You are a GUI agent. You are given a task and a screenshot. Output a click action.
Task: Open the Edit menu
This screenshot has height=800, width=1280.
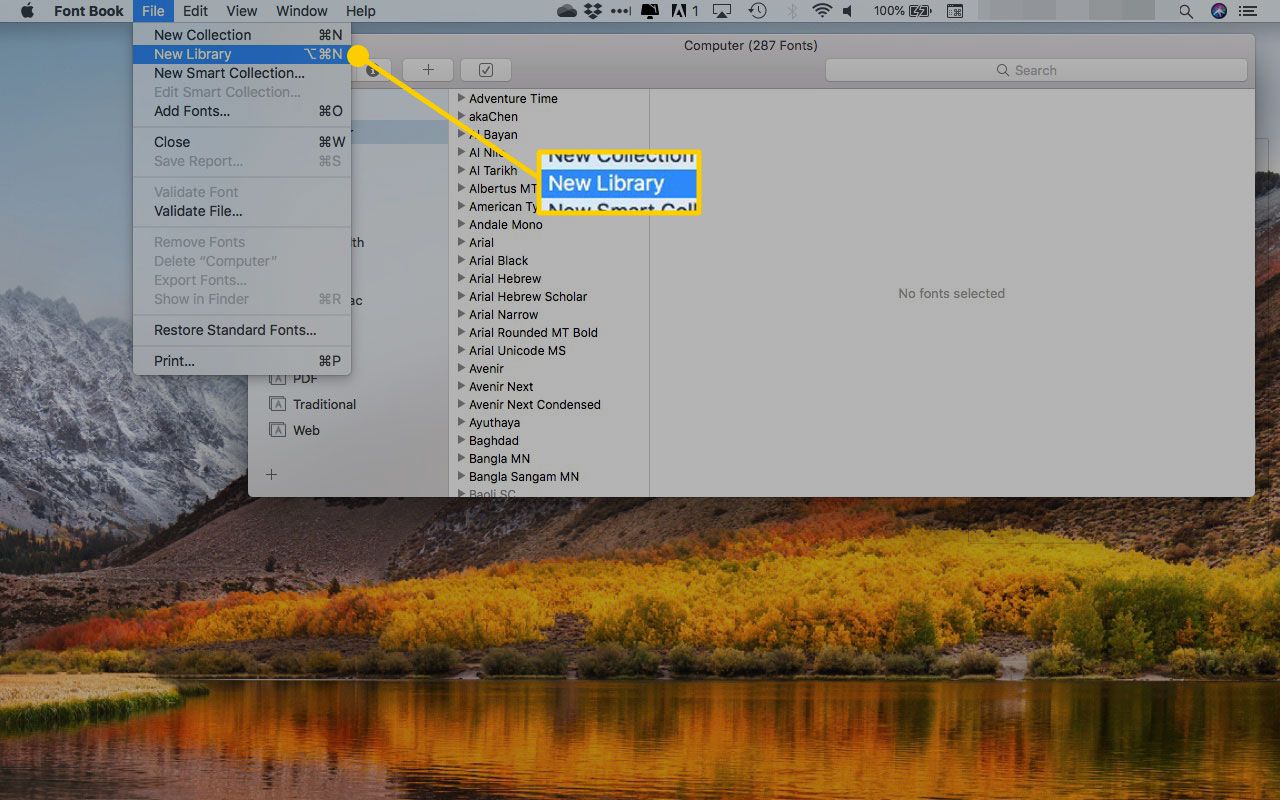point(195,11)
